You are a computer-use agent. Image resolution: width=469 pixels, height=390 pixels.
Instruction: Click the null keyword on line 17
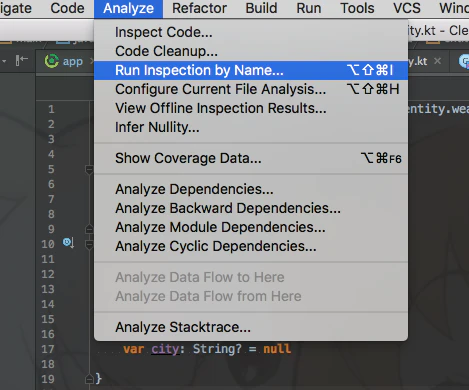pos(277,349)
